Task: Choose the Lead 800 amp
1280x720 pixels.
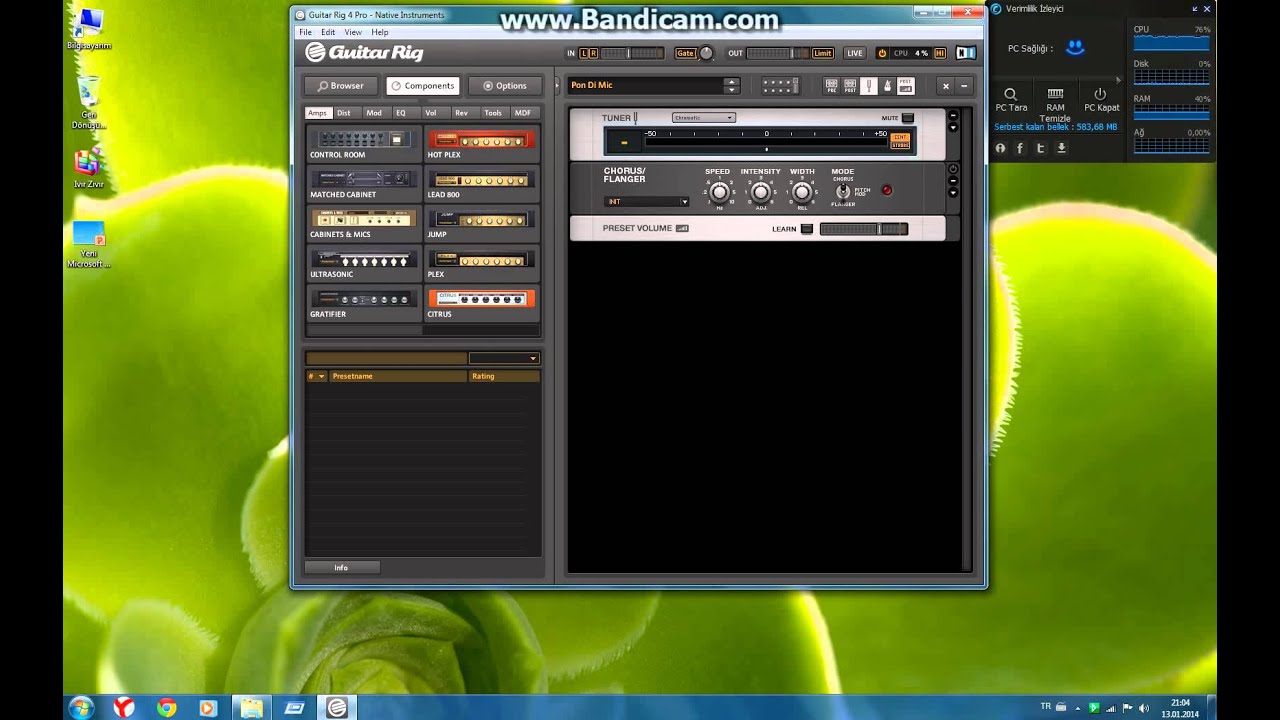Action: tap(481, 184)
